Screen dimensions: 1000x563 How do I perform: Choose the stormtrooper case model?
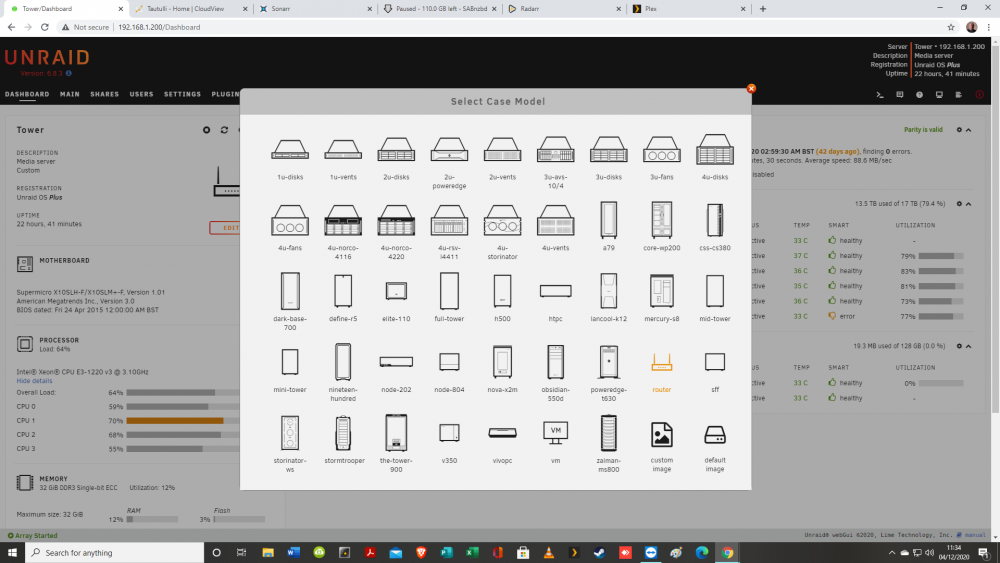343,433
